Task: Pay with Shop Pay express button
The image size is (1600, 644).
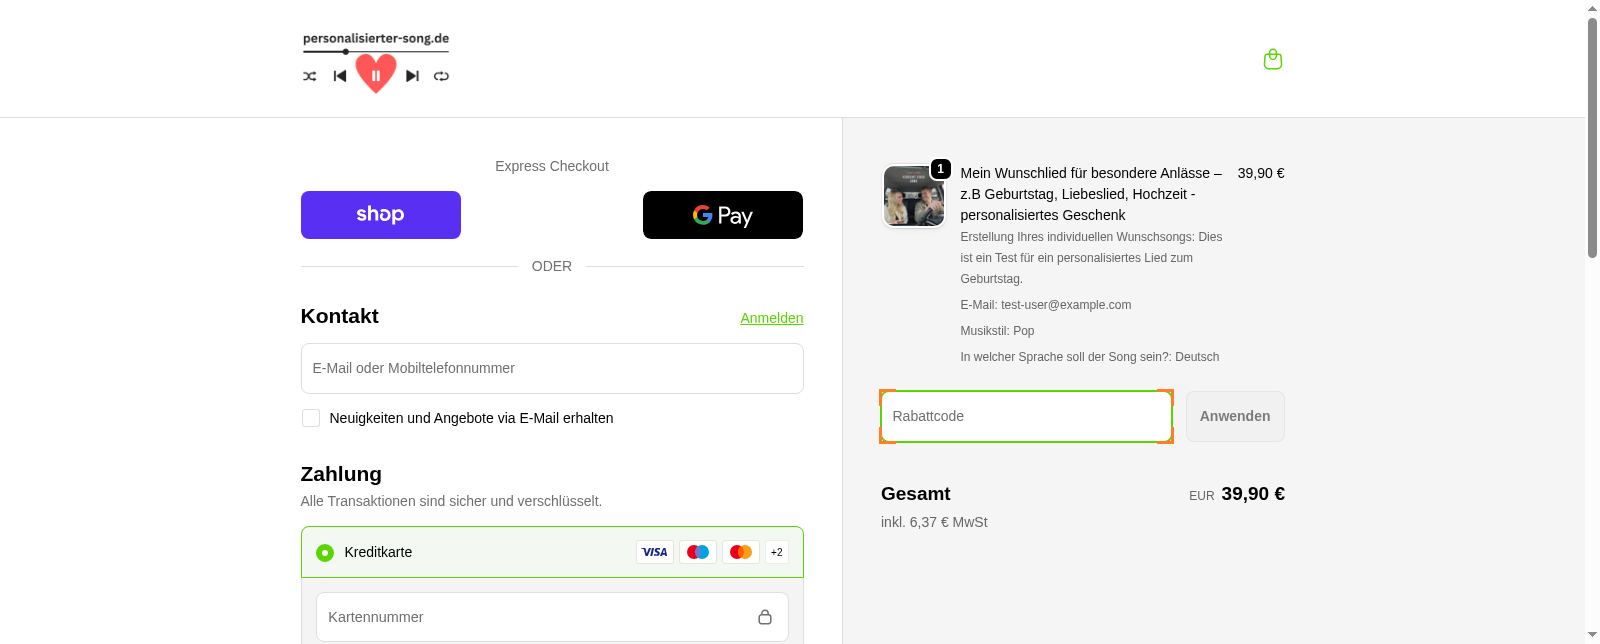Action: [381, 215]
